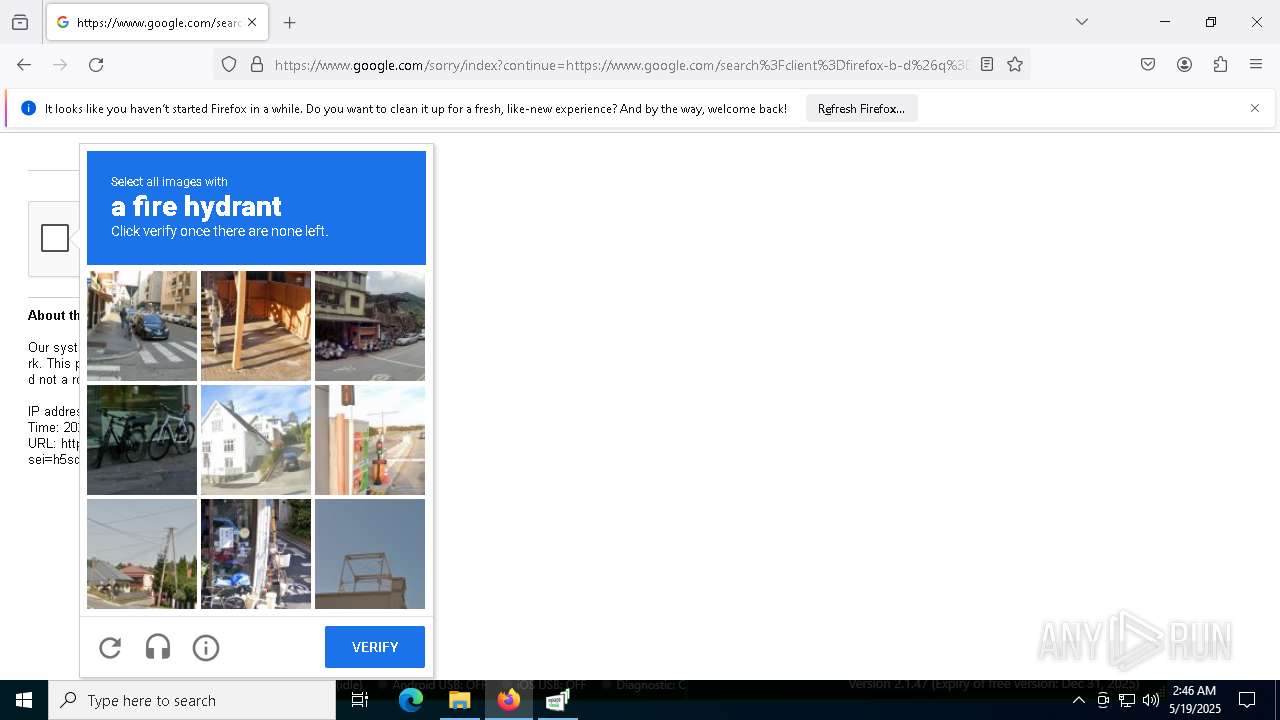Image resolution: width=1280 pixels, height=720 pixels.
Task: Switch to Firefox on the taskbar
Action: (x=508, y=700)
